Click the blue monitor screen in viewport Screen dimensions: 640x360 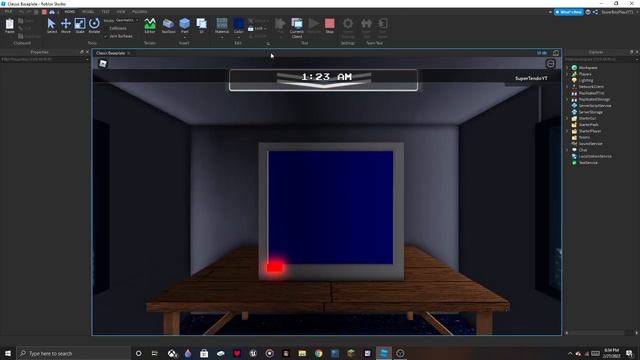331,207
